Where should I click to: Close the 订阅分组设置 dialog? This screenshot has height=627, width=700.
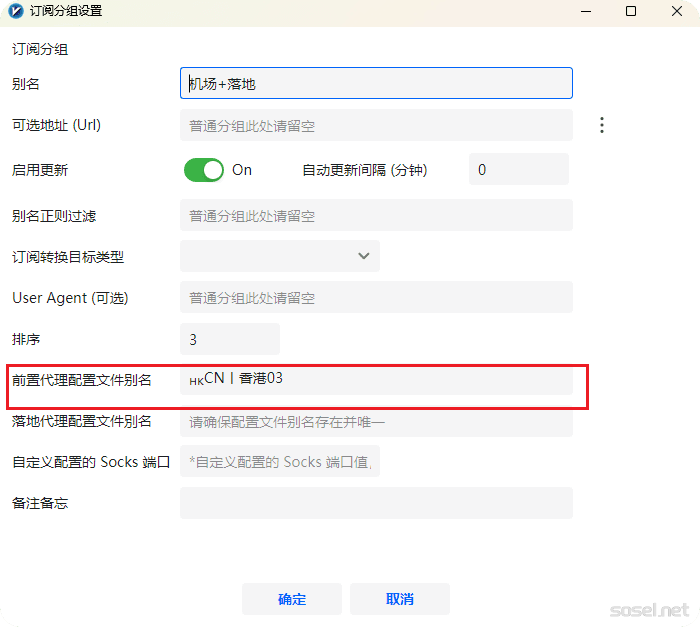677,12
